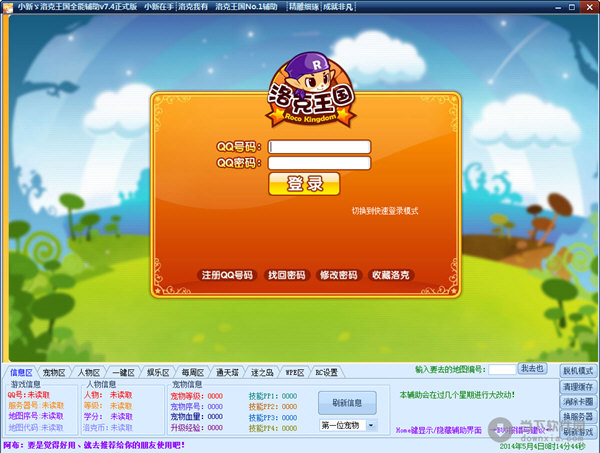The image size is (600, 453).
Task: Switch to the WPE区 tab
Action: coord(295,372)
